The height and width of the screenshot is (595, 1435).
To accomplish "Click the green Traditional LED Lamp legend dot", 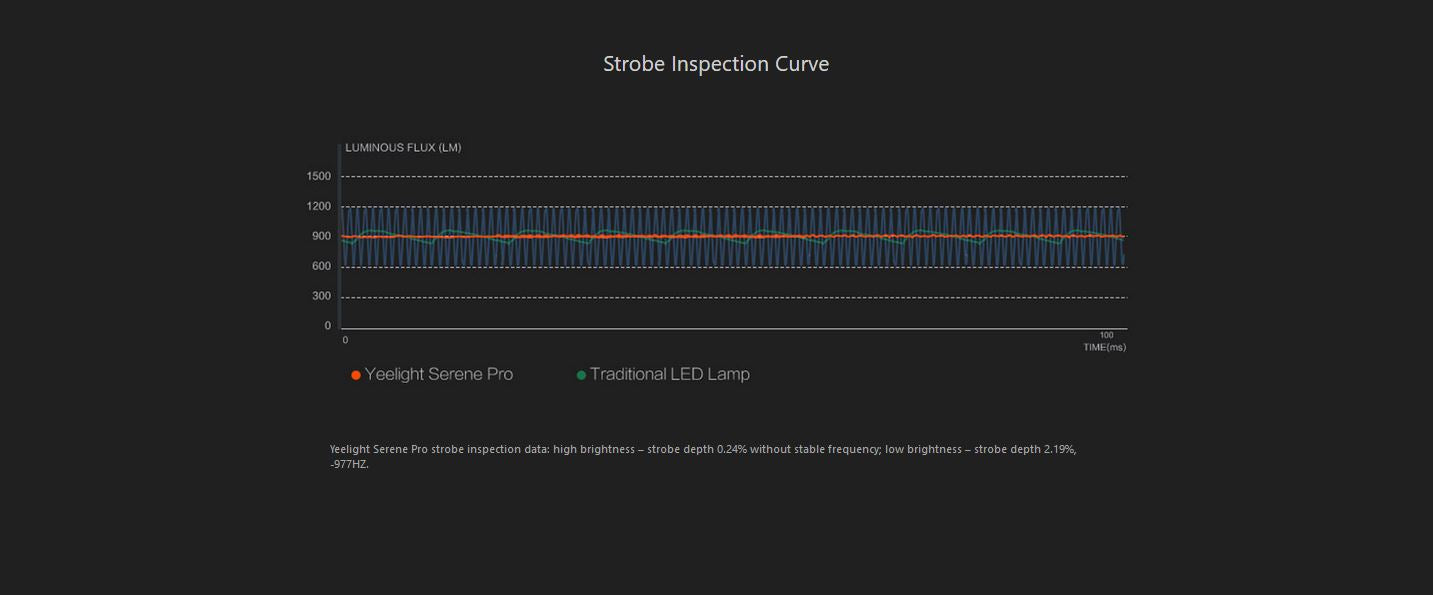I will [581, 375].
